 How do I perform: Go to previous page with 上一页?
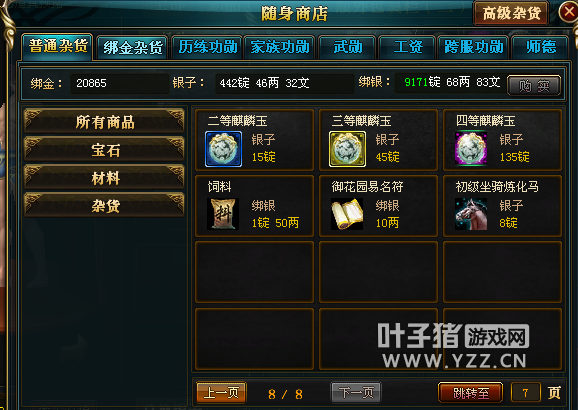click(x=221, y=392)
